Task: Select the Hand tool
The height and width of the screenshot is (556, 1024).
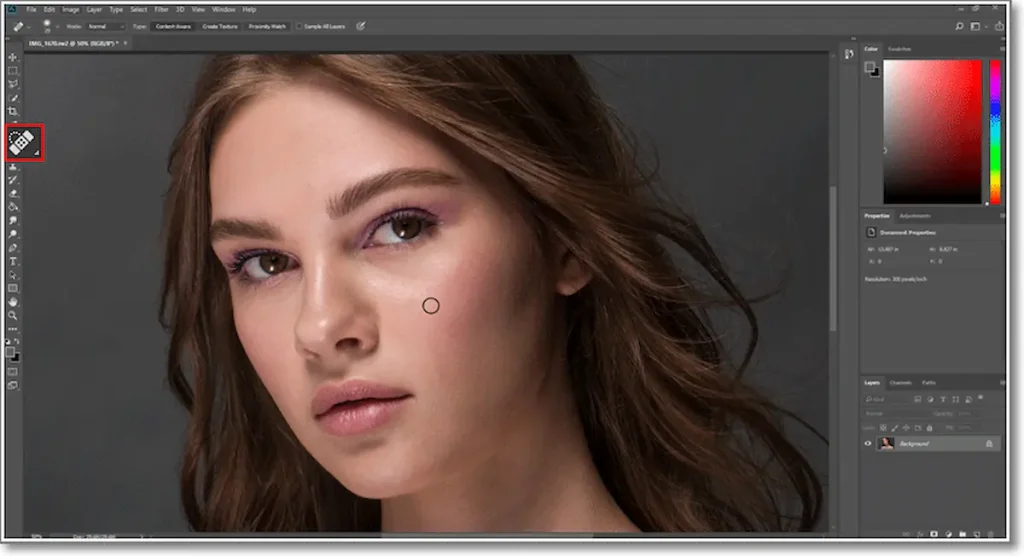Action: click(x=12, y=303)
